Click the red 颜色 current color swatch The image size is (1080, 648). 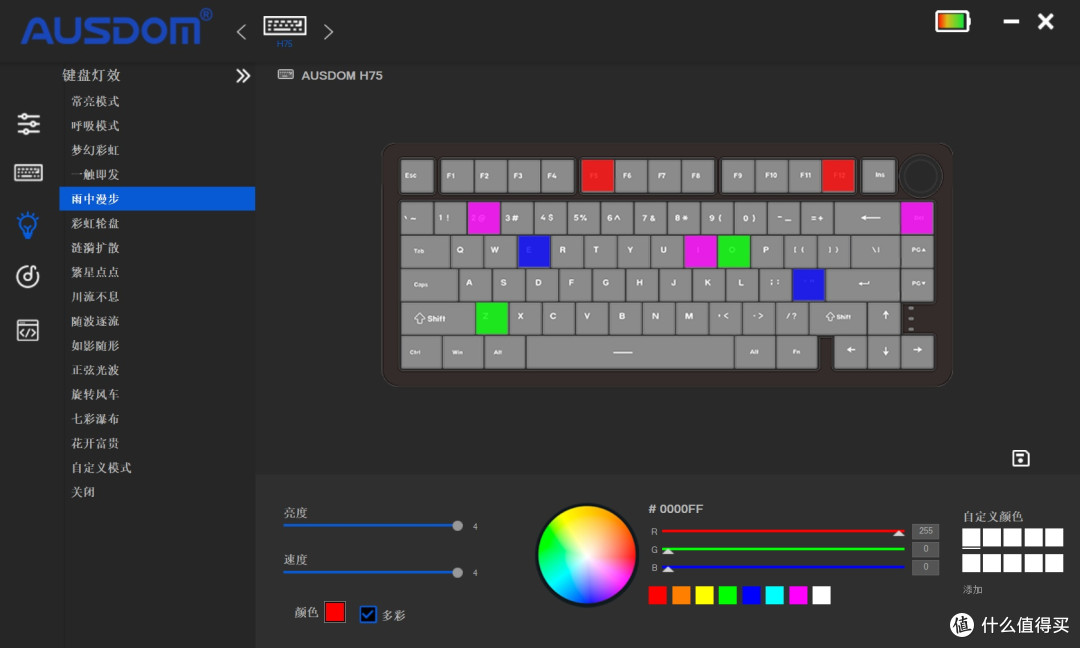point(335,612)
